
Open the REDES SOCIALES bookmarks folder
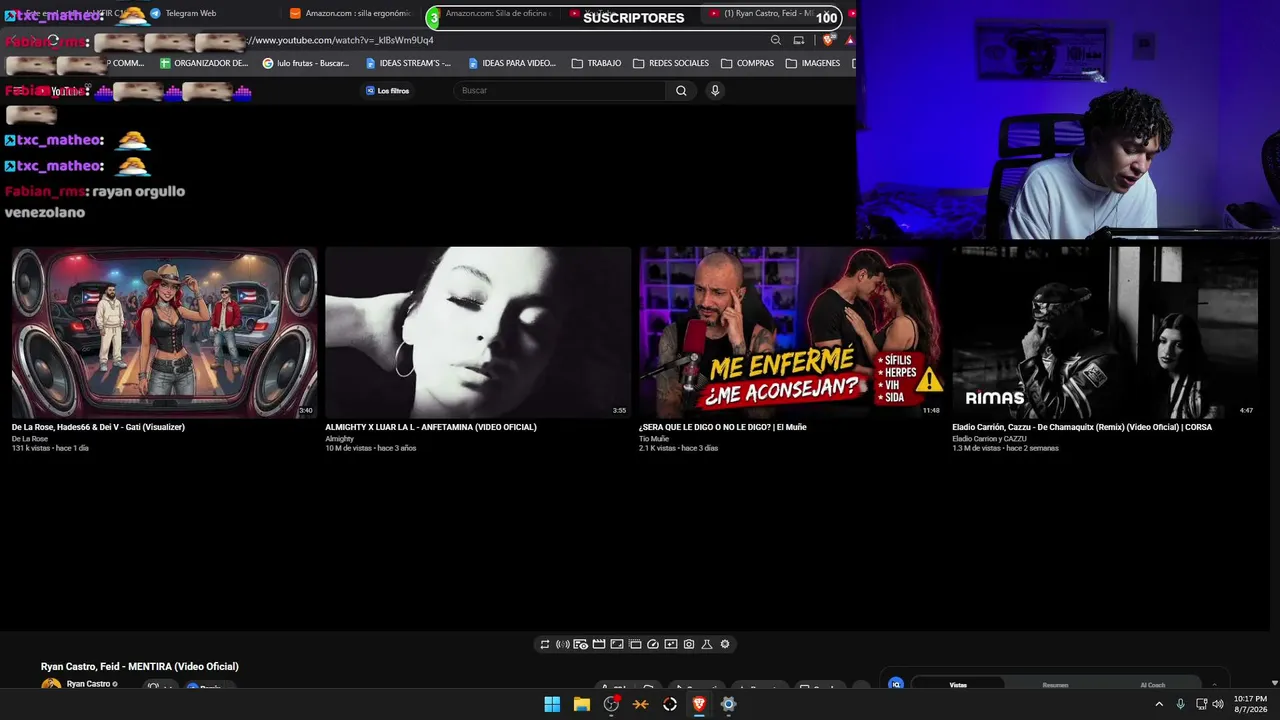point(671,63)
